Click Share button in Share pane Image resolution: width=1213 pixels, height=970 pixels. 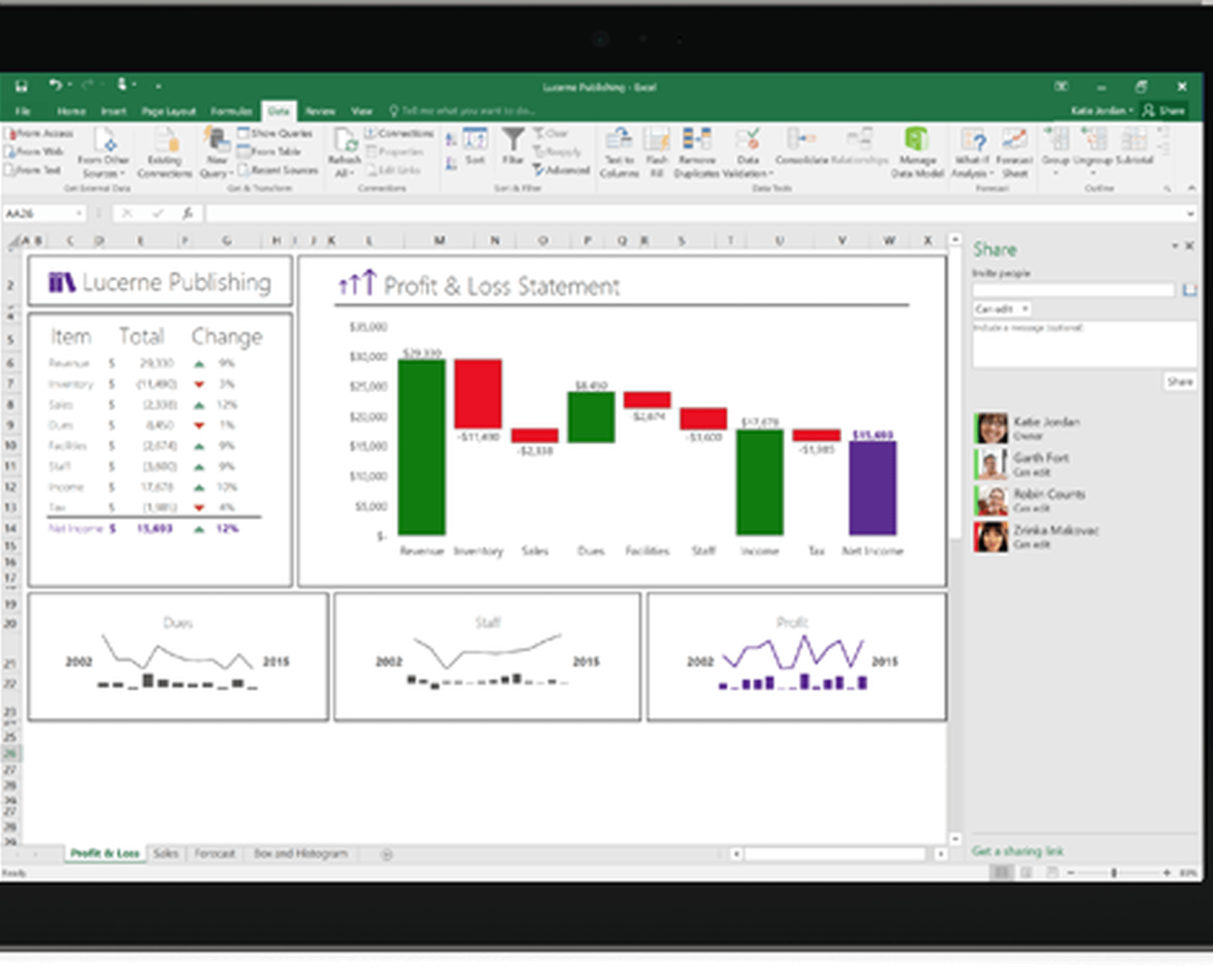pos(1180,381)
